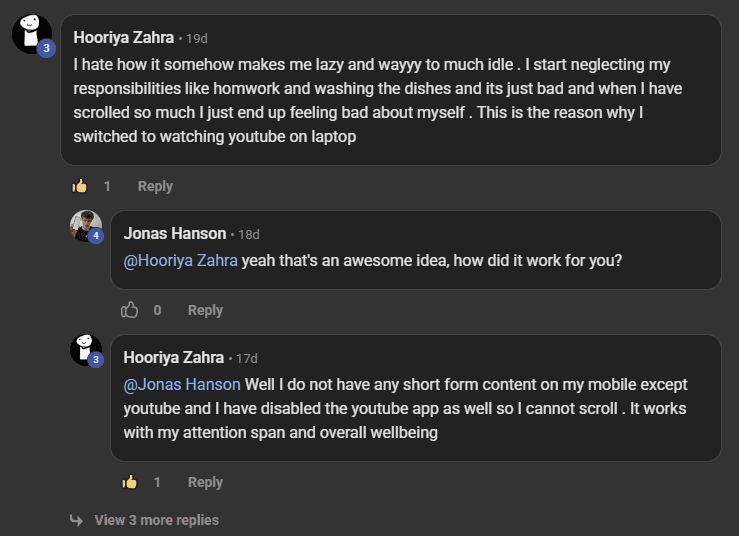The height and width of the screenshot is (536, 739).
Task: Open Hooriya Zahra's avatar on 17d reply
Action: click(85, 349)
